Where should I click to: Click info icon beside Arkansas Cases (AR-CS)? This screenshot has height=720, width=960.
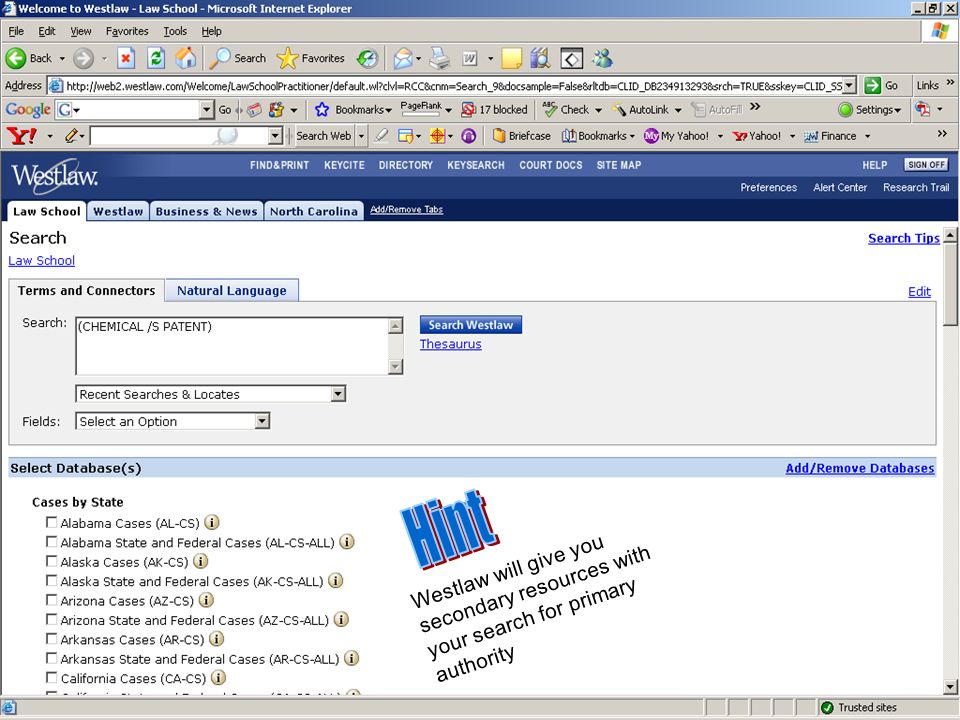tap(216, 639)
